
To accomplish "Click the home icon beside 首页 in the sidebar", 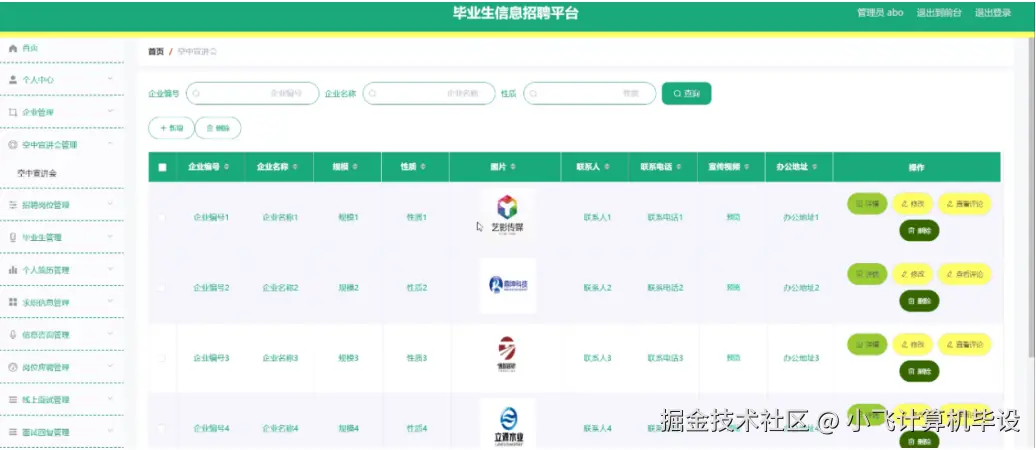I will pos(13,48).
